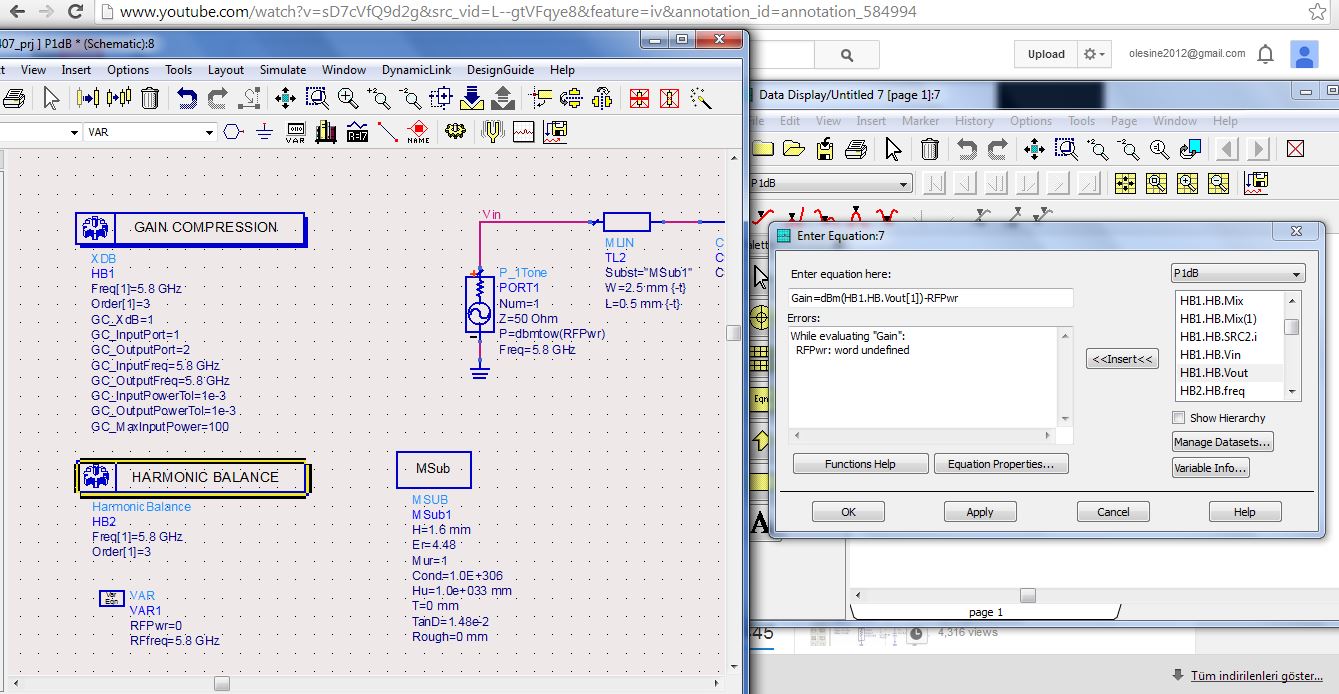1339x694 pixels.
Task: Open the DesignGuide menu
Action: click(500, 70)
